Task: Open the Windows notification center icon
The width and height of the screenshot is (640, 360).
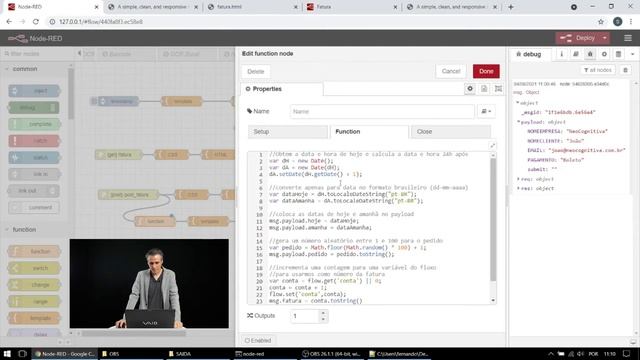Action: (627, 354)
